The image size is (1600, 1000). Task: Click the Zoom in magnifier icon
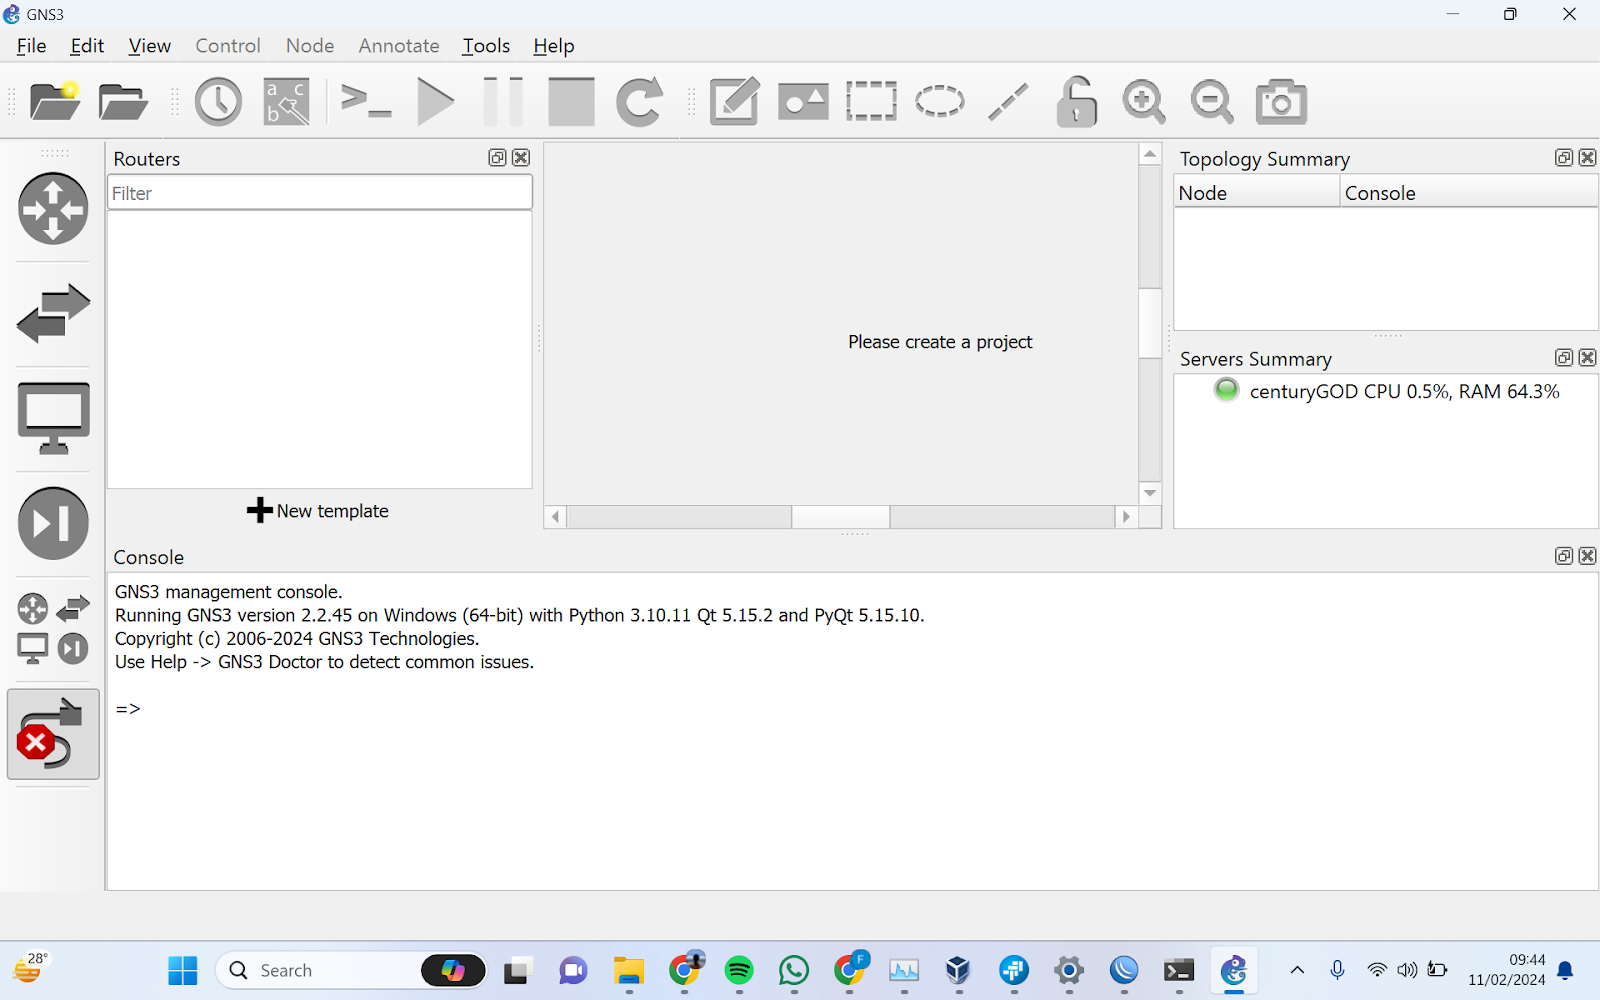point(1144,101)
